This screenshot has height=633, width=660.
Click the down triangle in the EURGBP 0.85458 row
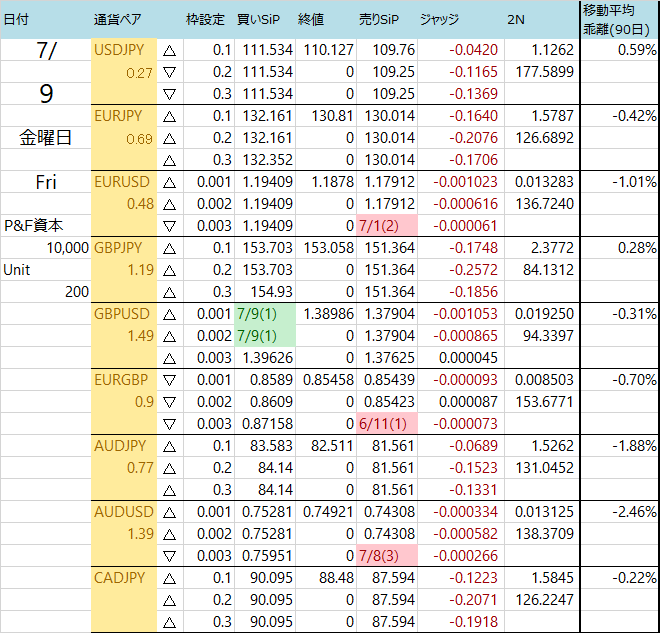(169, 381)
